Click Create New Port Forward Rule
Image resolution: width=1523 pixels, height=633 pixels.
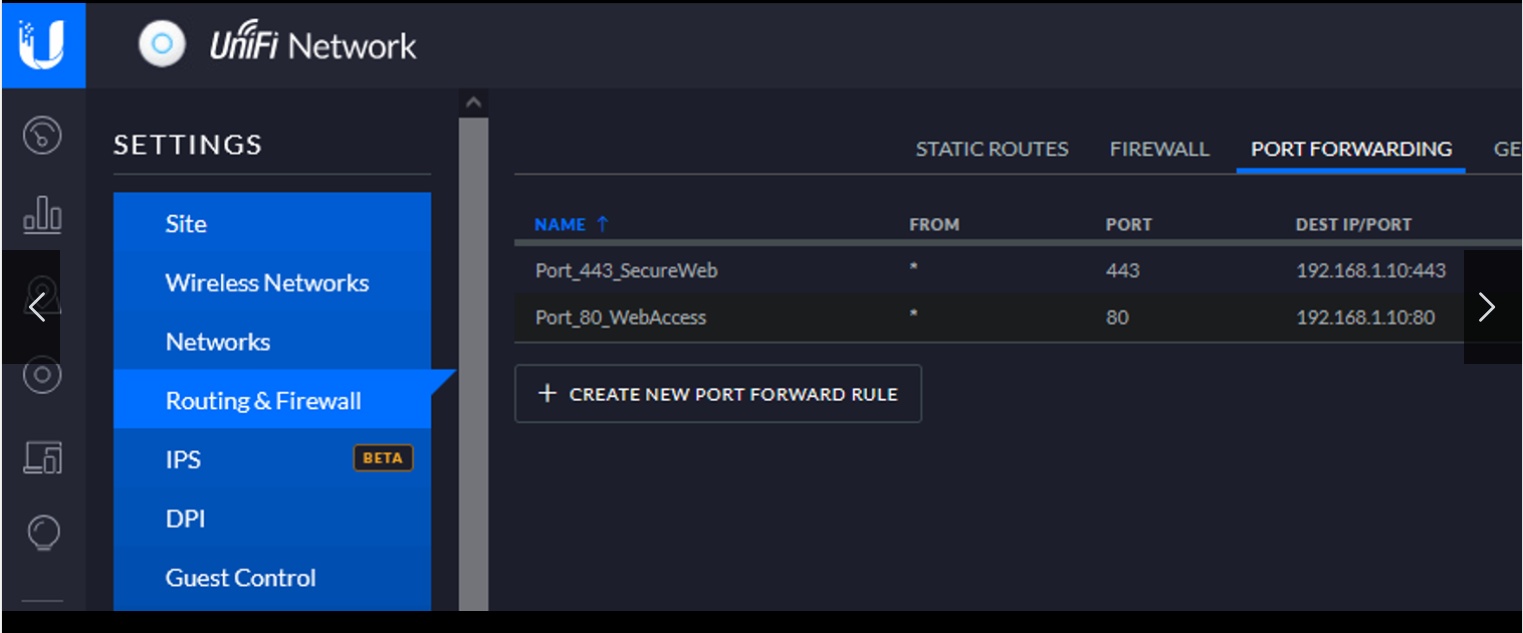718,394
